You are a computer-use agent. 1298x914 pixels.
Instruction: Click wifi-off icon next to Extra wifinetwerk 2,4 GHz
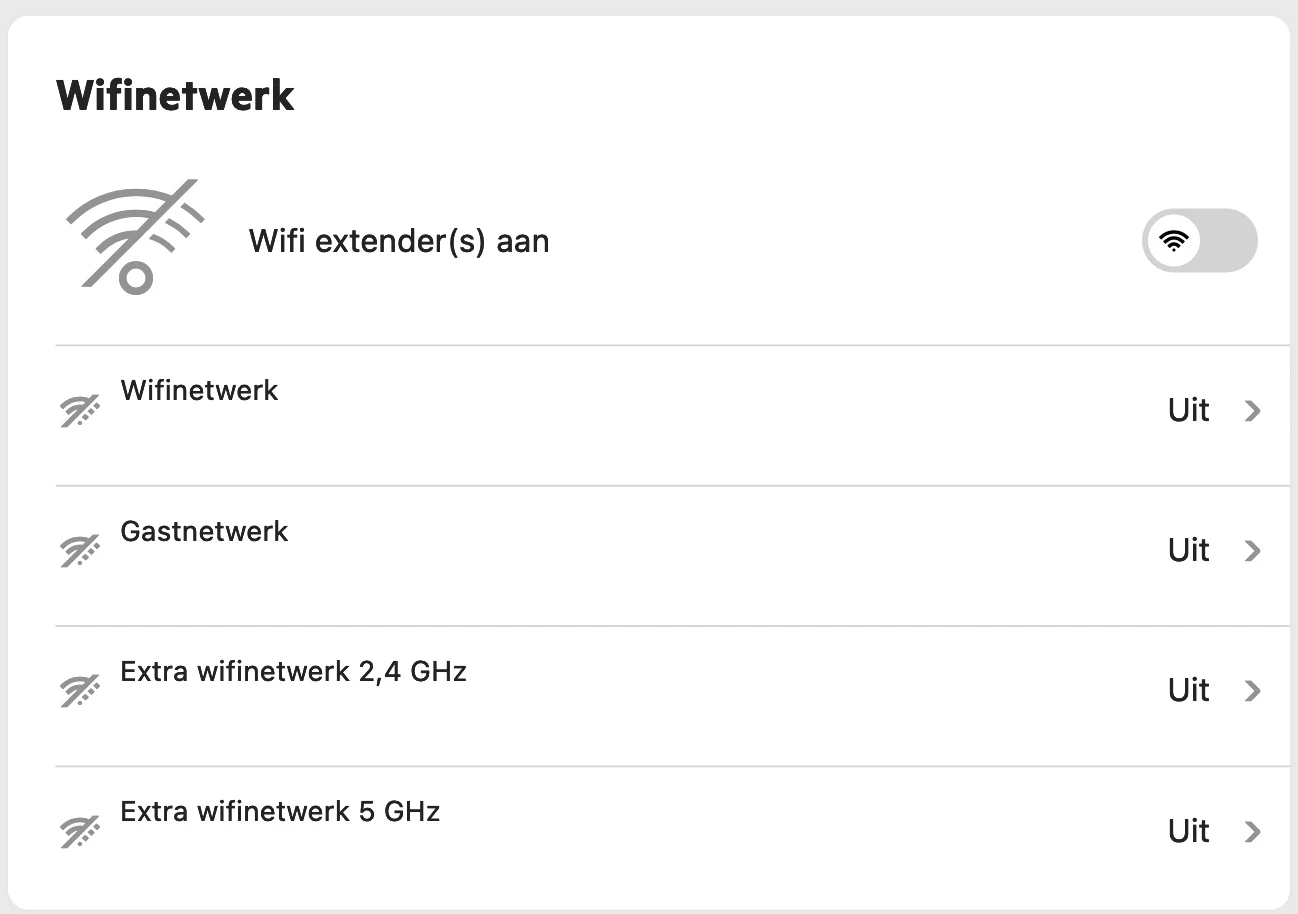pyautogui.click(x=80, y=691)
